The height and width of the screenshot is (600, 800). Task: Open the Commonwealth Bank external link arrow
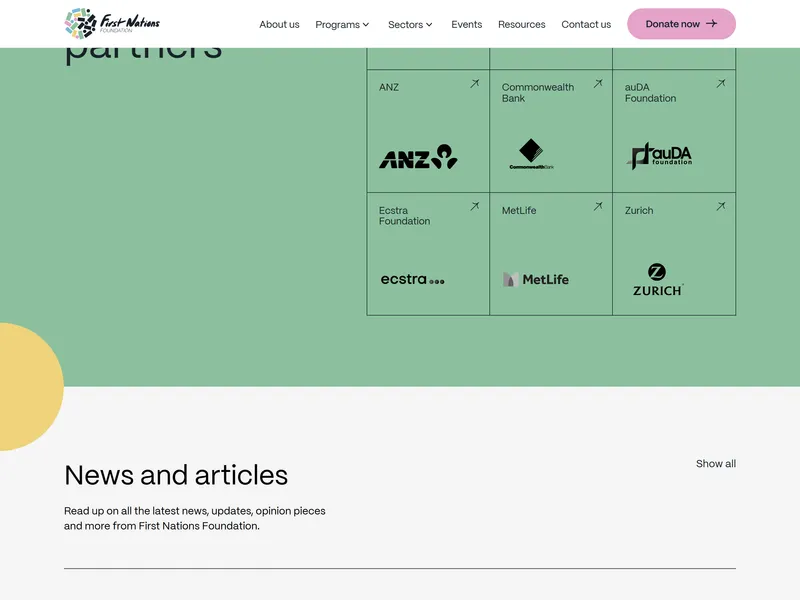coord(598,83)
